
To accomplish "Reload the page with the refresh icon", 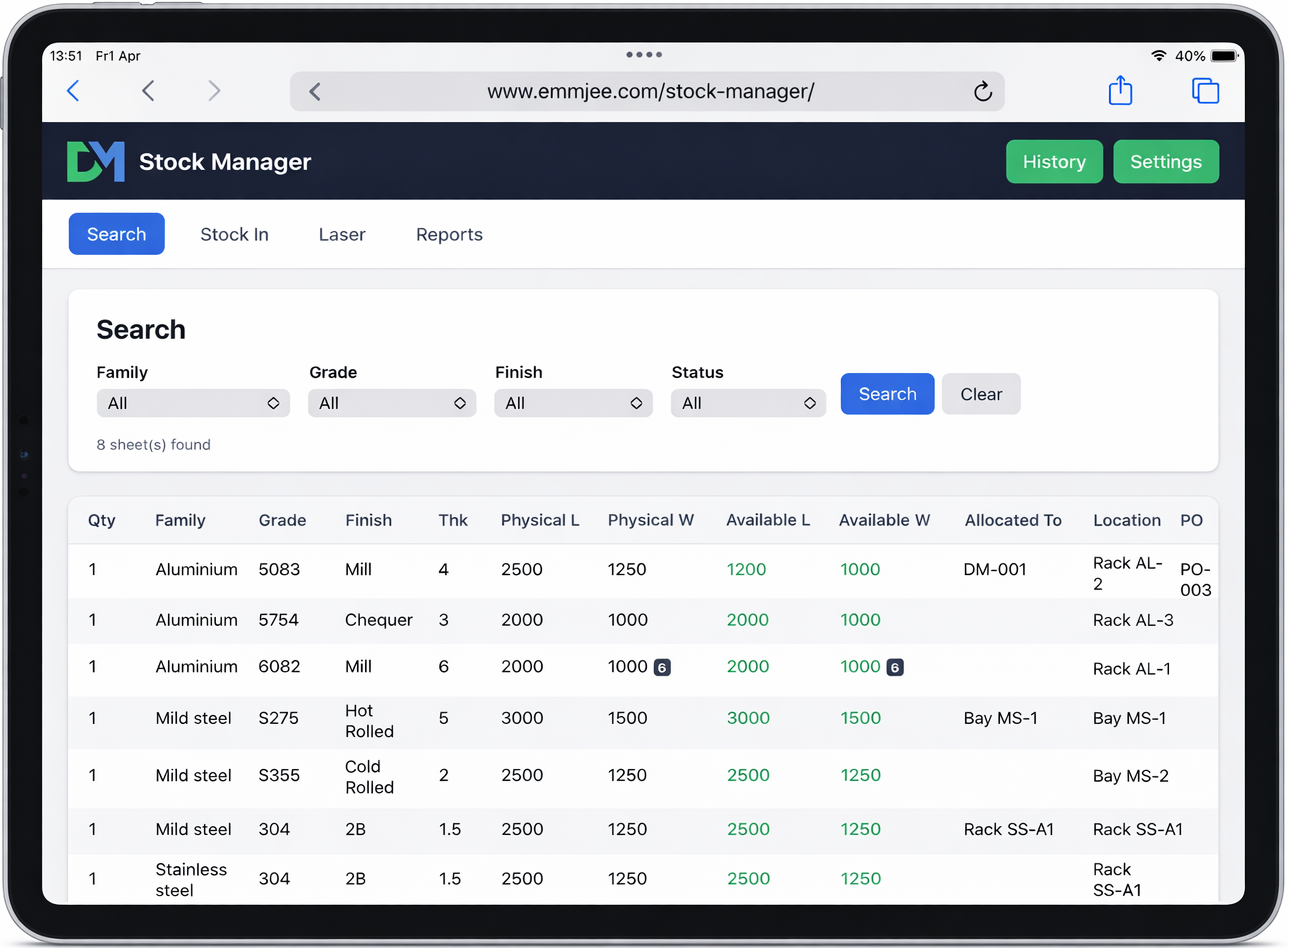I will (983, 92).
